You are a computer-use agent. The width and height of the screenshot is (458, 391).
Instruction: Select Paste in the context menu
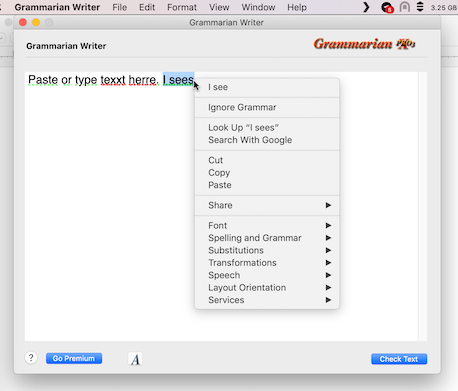[x=267, y=185]
